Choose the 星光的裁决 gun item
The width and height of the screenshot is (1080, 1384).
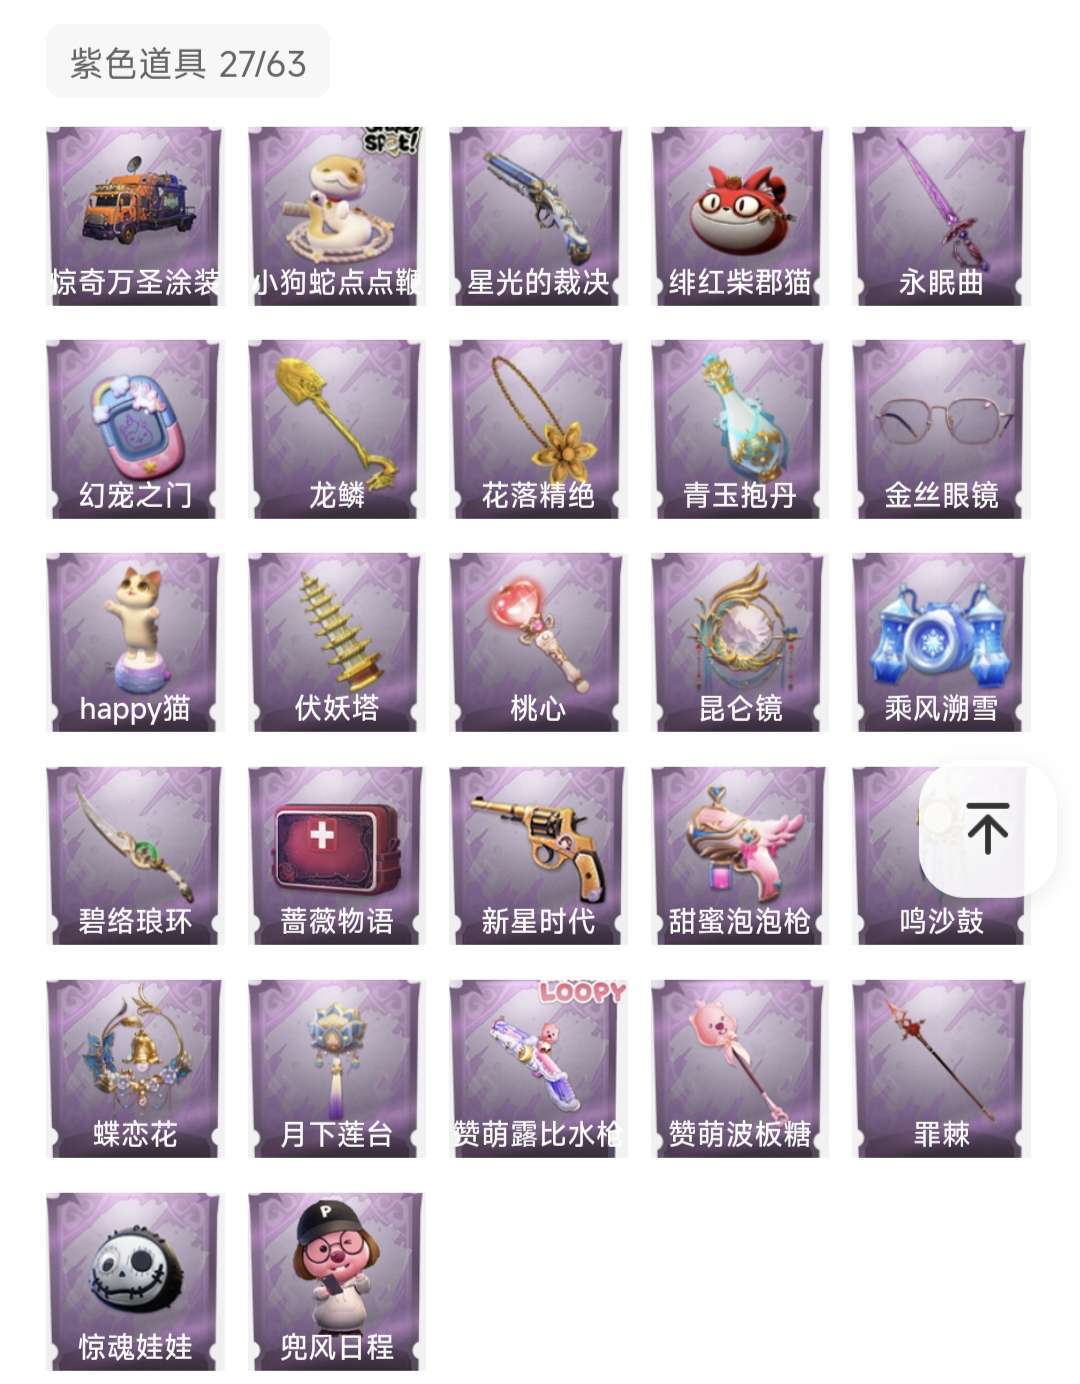click(x=538, y=216)
